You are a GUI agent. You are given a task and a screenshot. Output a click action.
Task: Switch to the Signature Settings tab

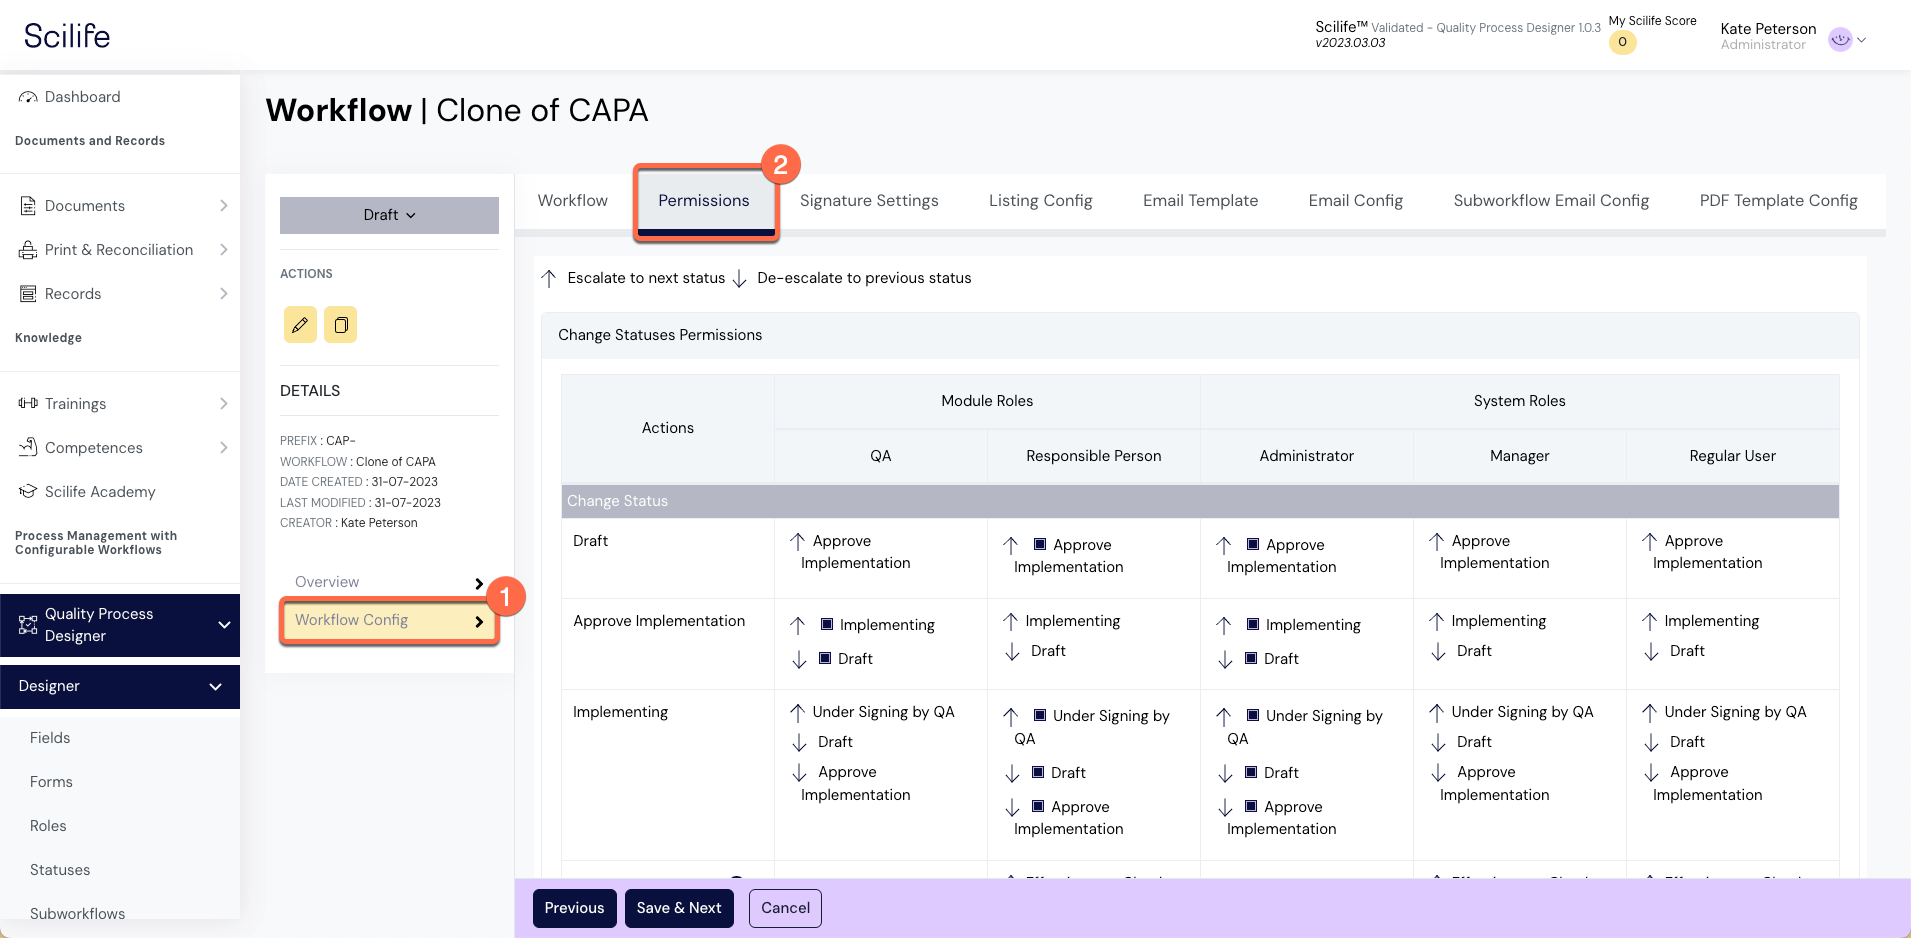click(x=868, y=201)
